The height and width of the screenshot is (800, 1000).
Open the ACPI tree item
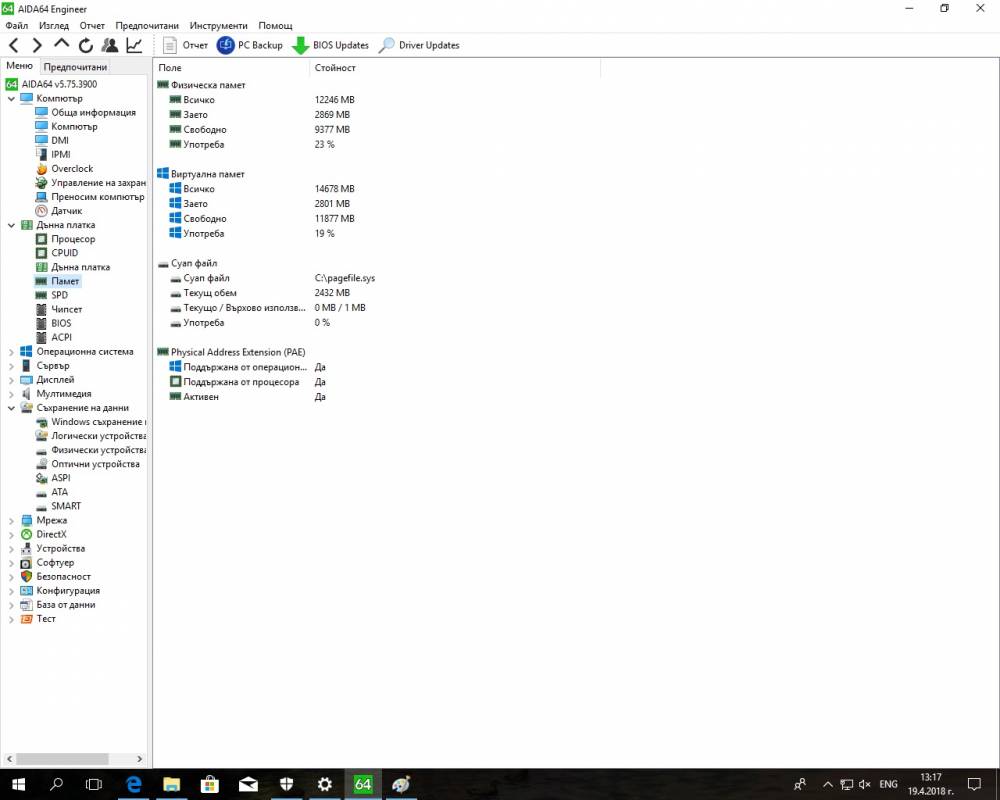tap(54, 337)
